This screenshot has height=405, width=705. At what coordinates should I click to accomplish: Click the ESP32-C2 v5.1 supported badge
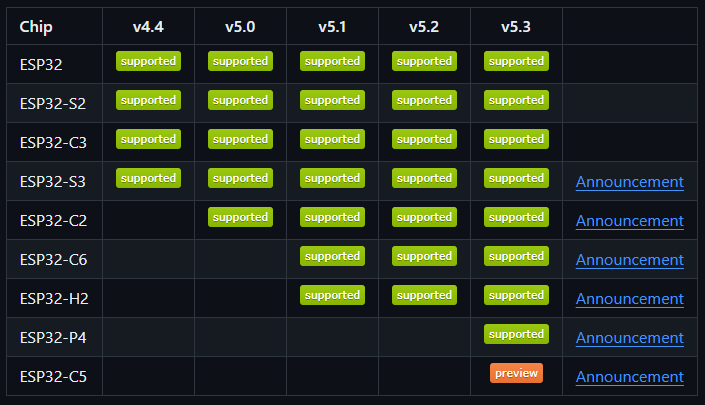332,217
